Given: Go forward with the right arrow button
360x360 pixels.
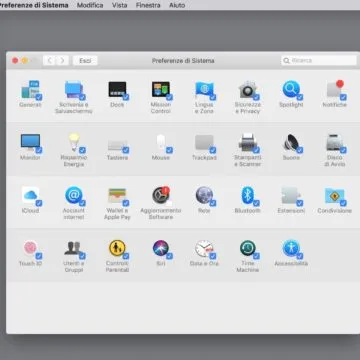Looking at the screenshot, I should point(62,61).
